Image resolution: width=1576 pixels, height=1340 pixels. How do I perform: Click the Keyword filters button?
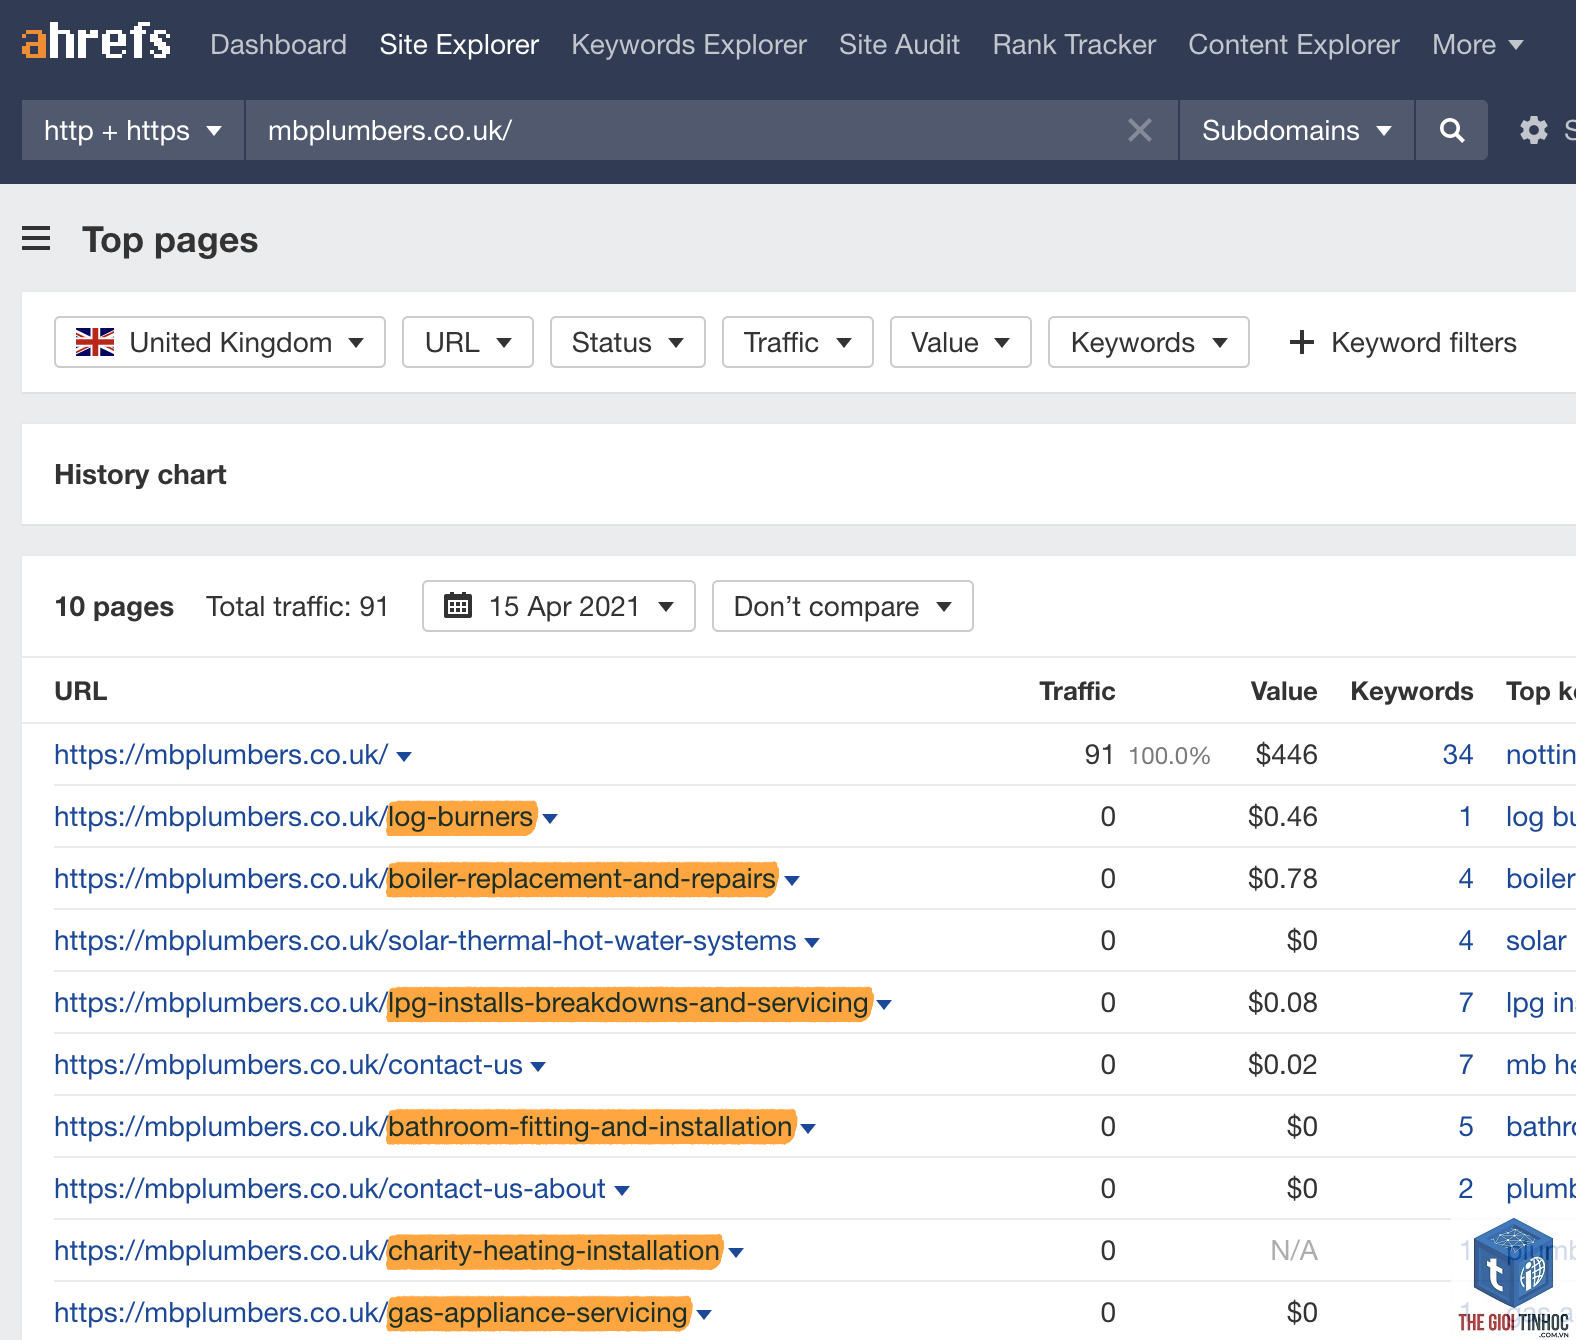[x=1403, y=342]
